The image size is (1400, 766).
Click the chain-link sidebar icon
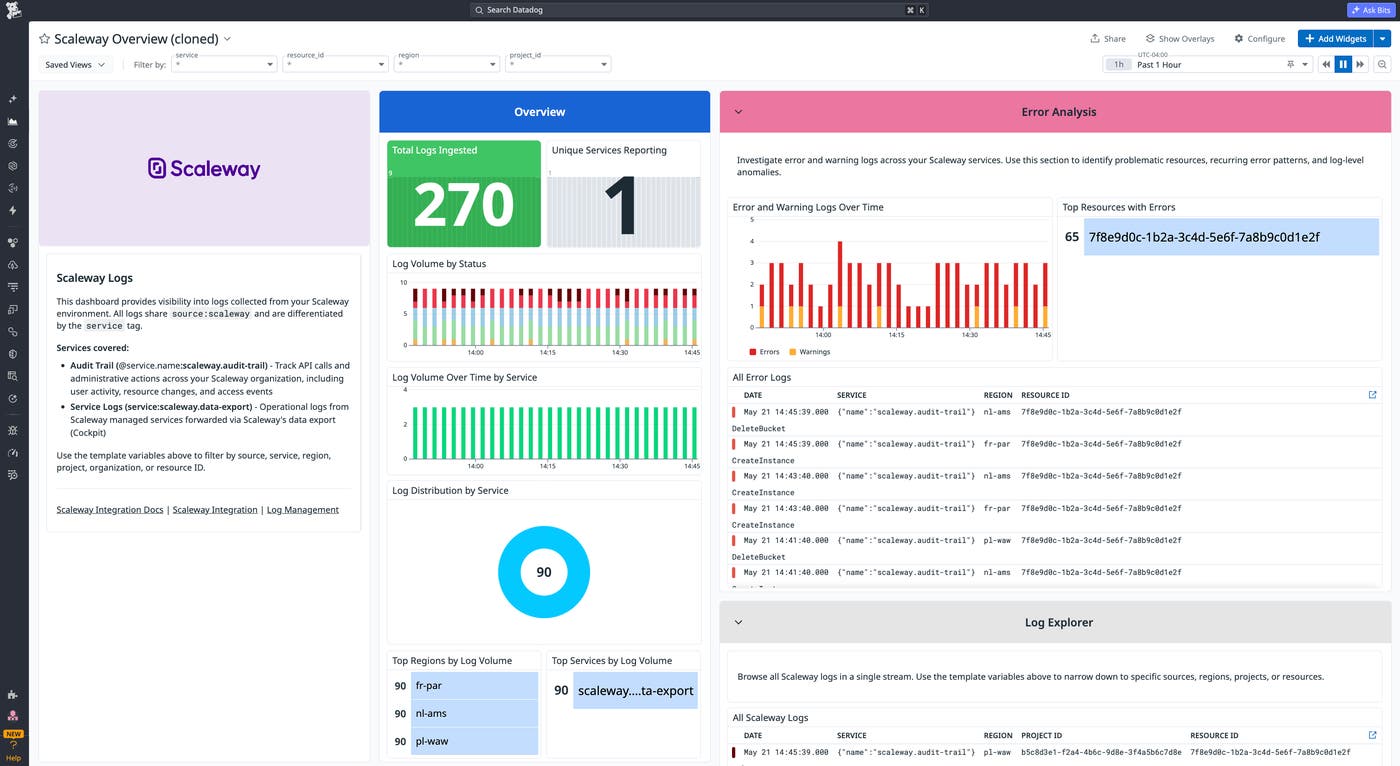pyautogui.click(x=13, y=331)
